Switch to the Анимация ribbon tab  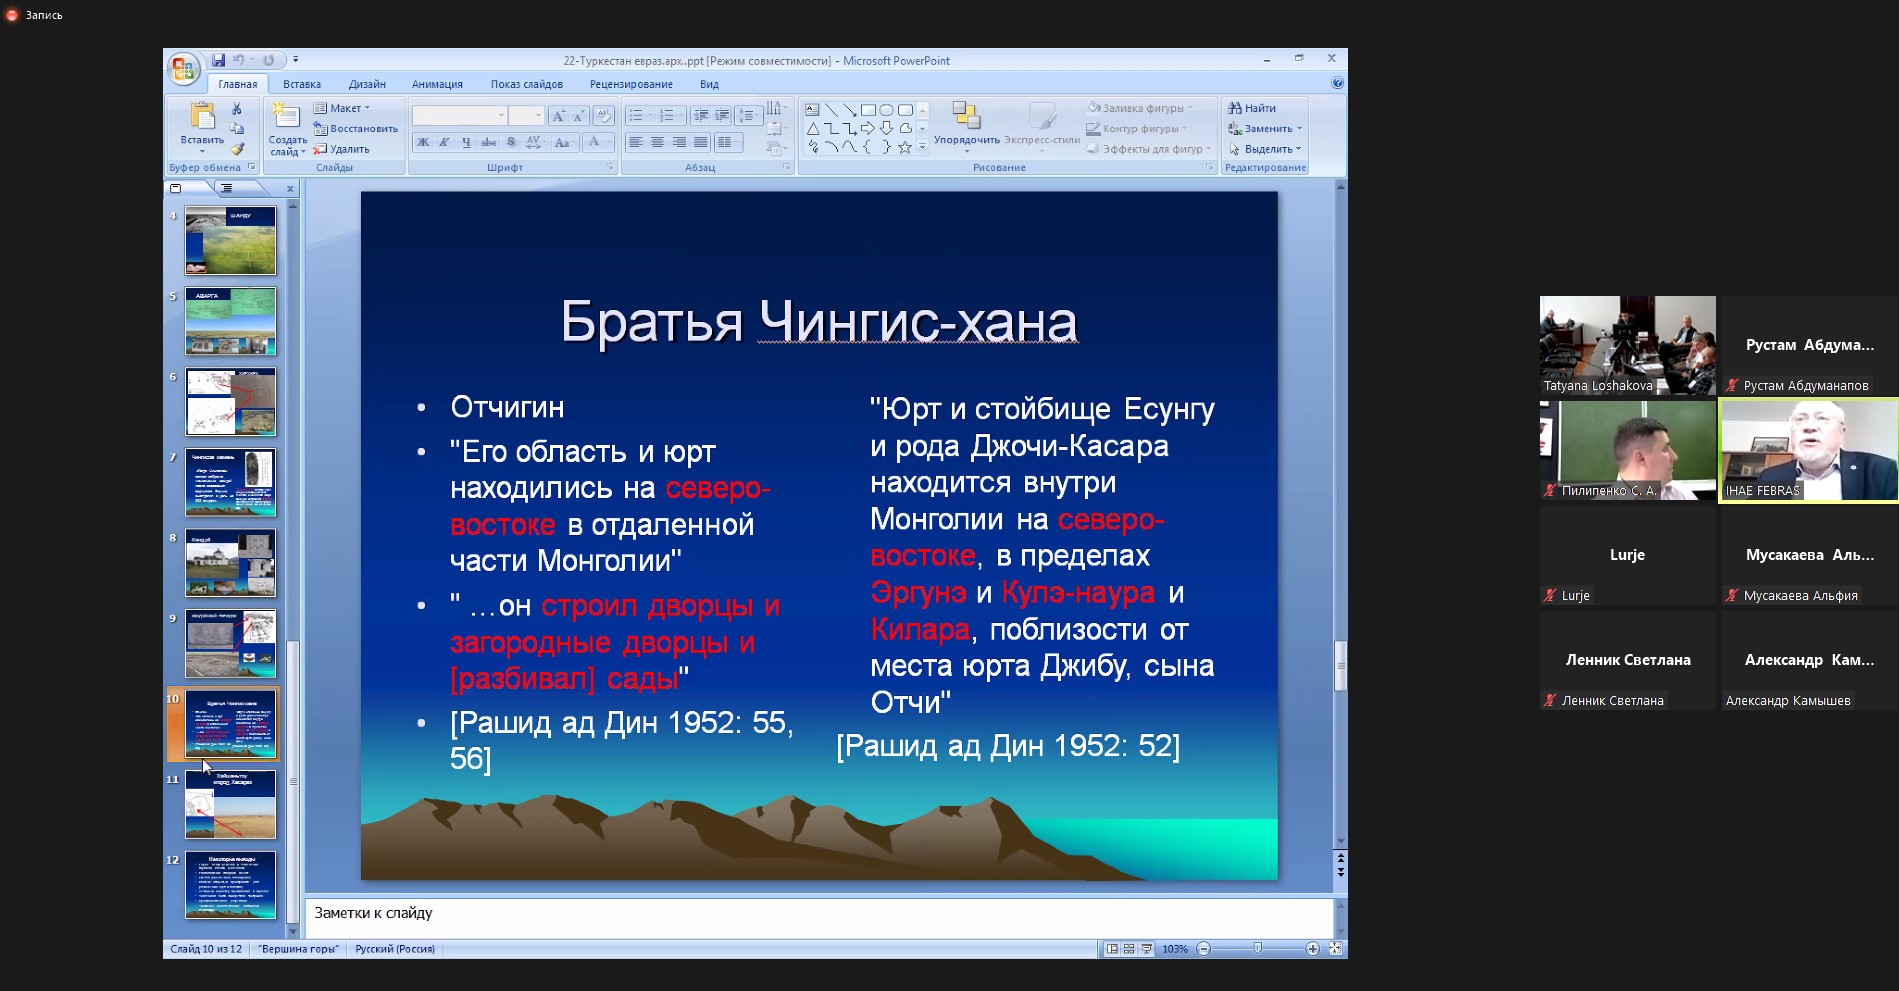(437, 84)
